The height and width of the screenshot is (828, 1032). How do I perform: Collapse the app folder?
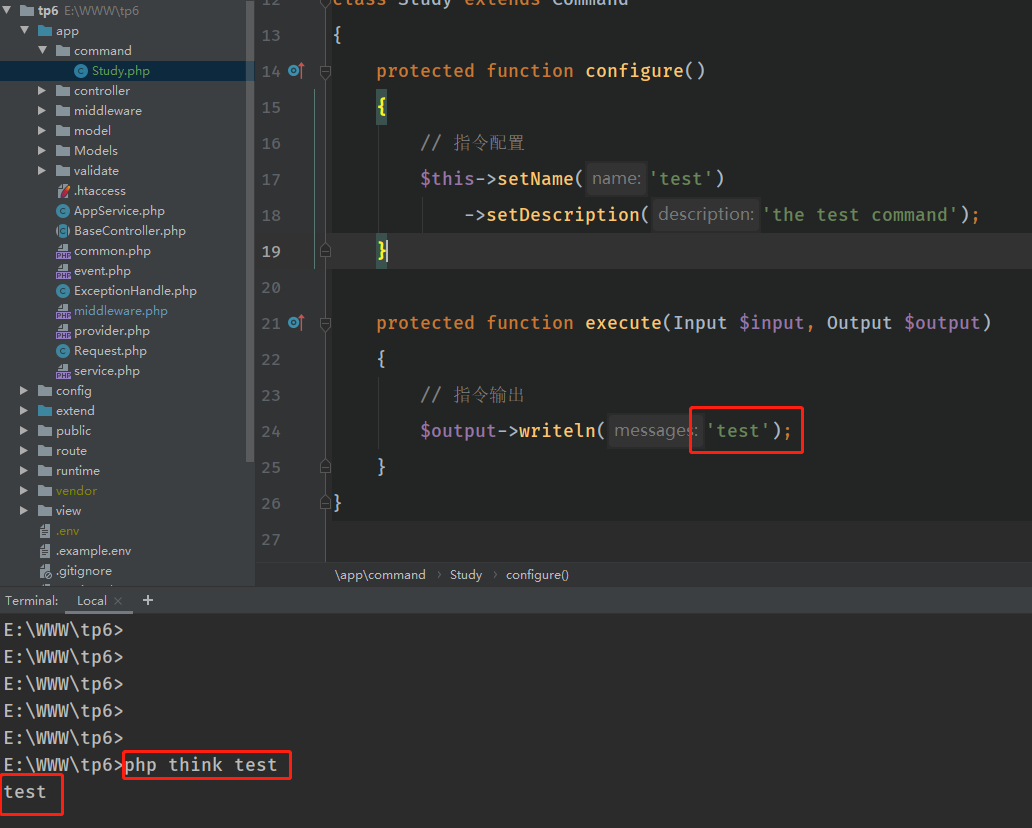[25, 30]
